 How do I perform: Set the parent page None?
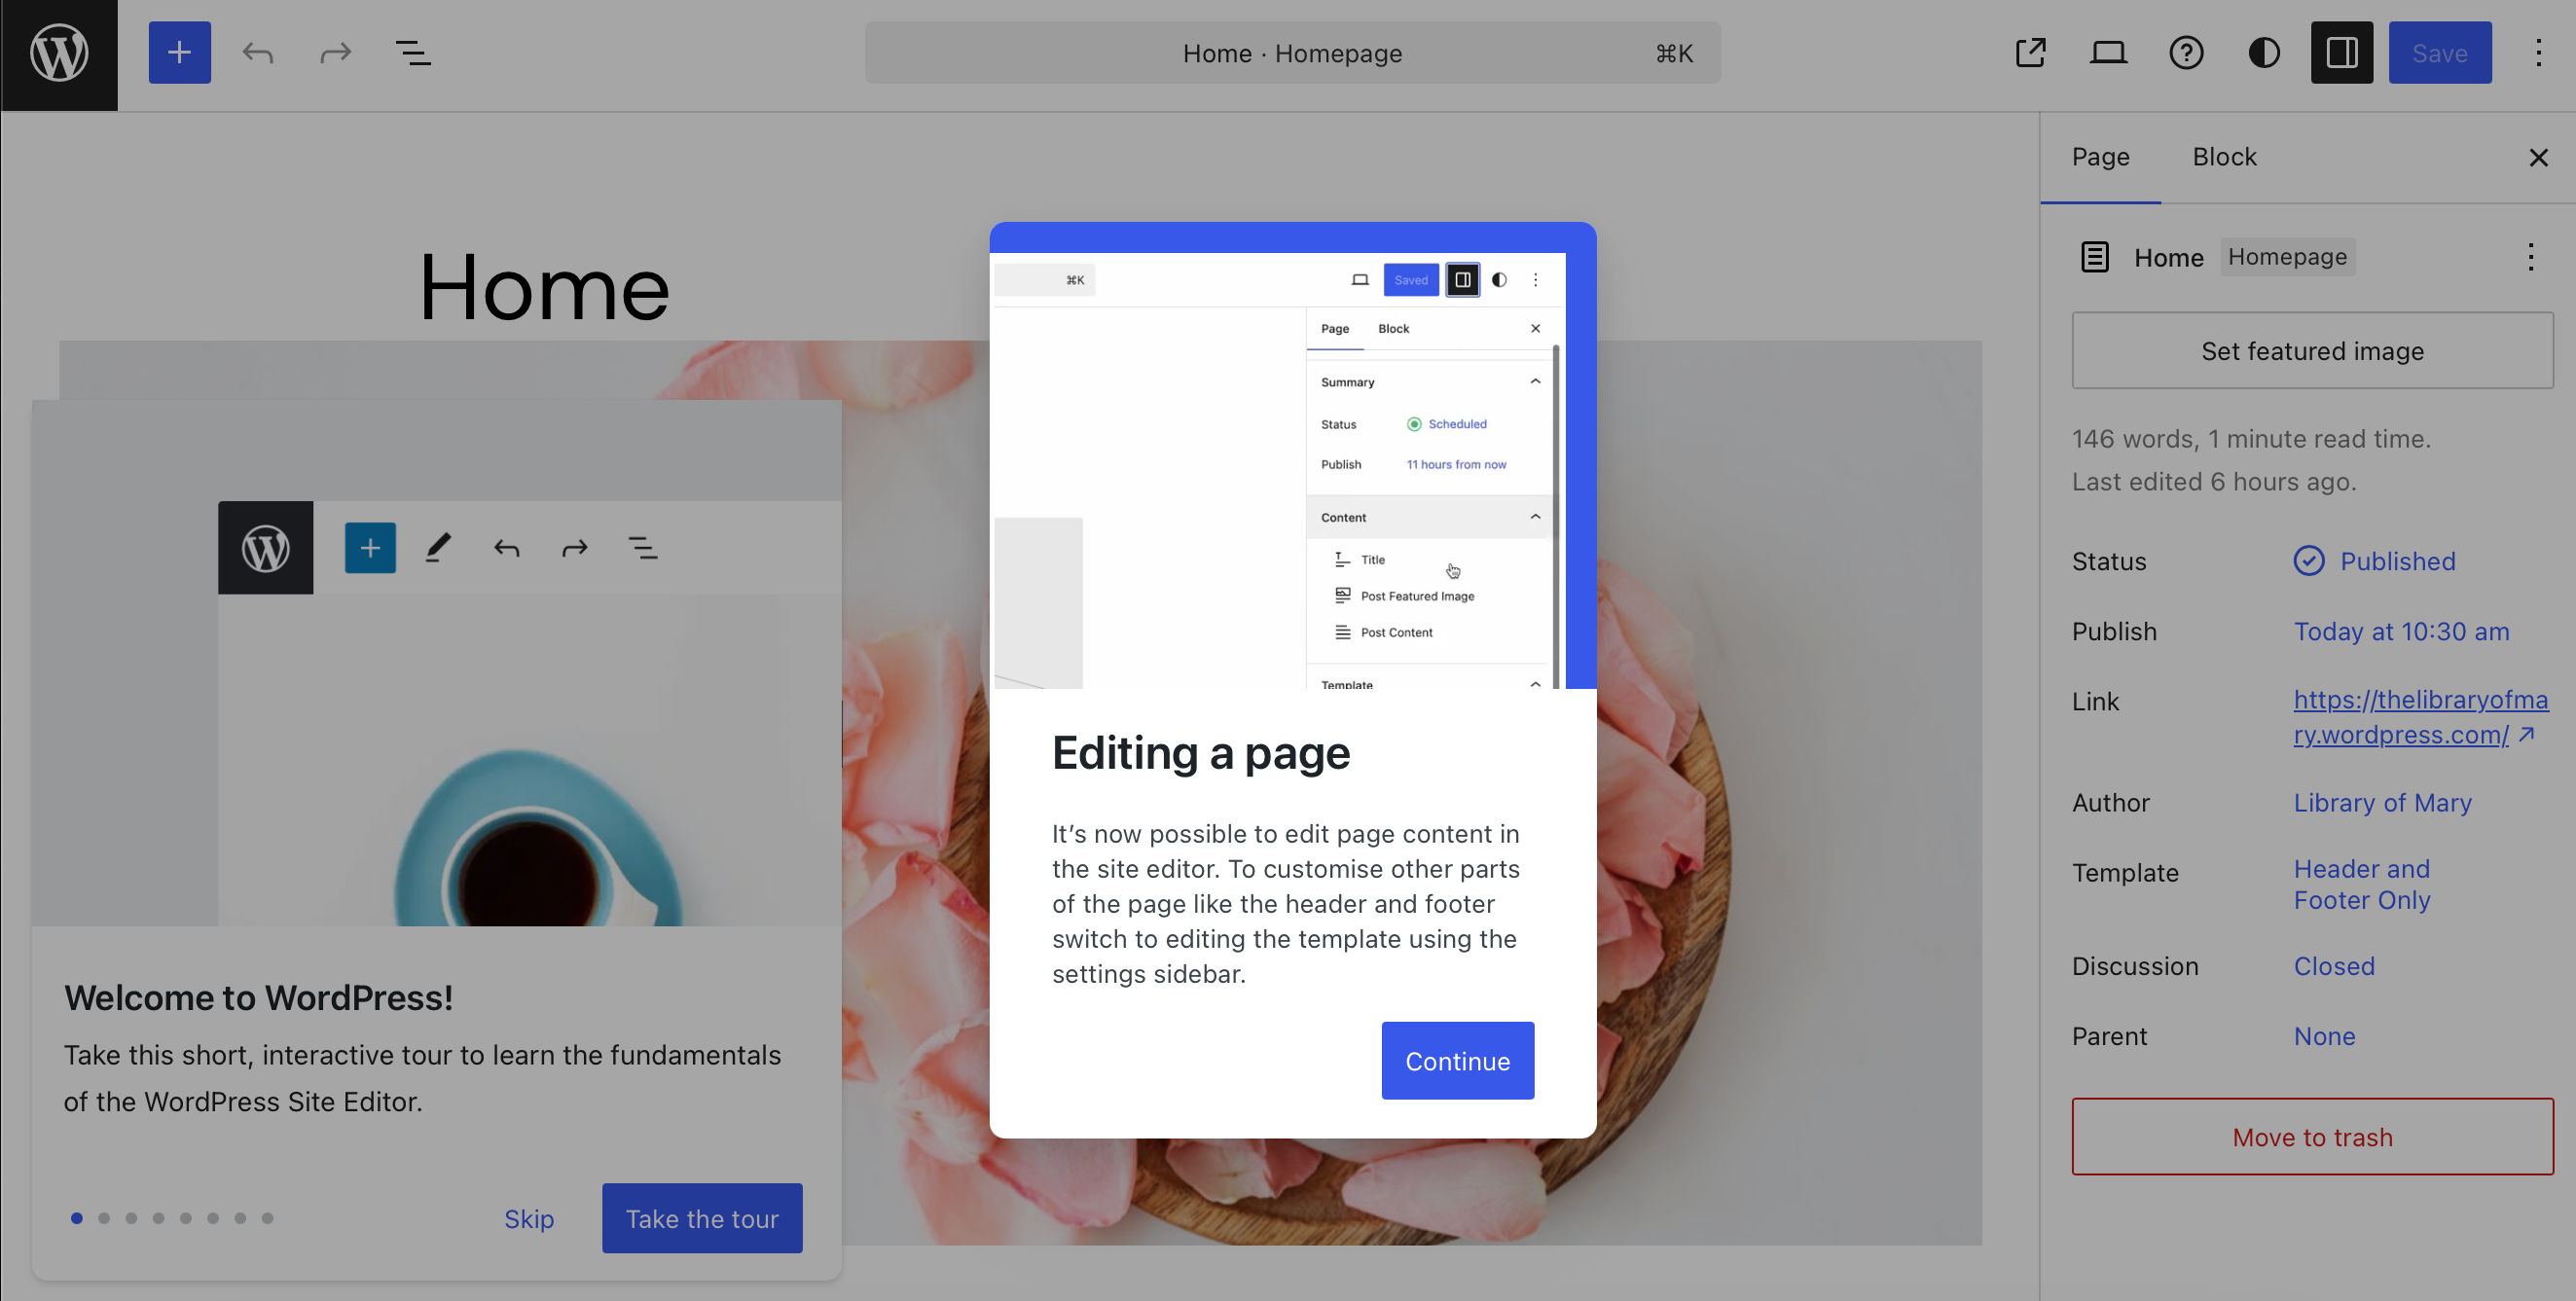click(x=2324, y=1036)
